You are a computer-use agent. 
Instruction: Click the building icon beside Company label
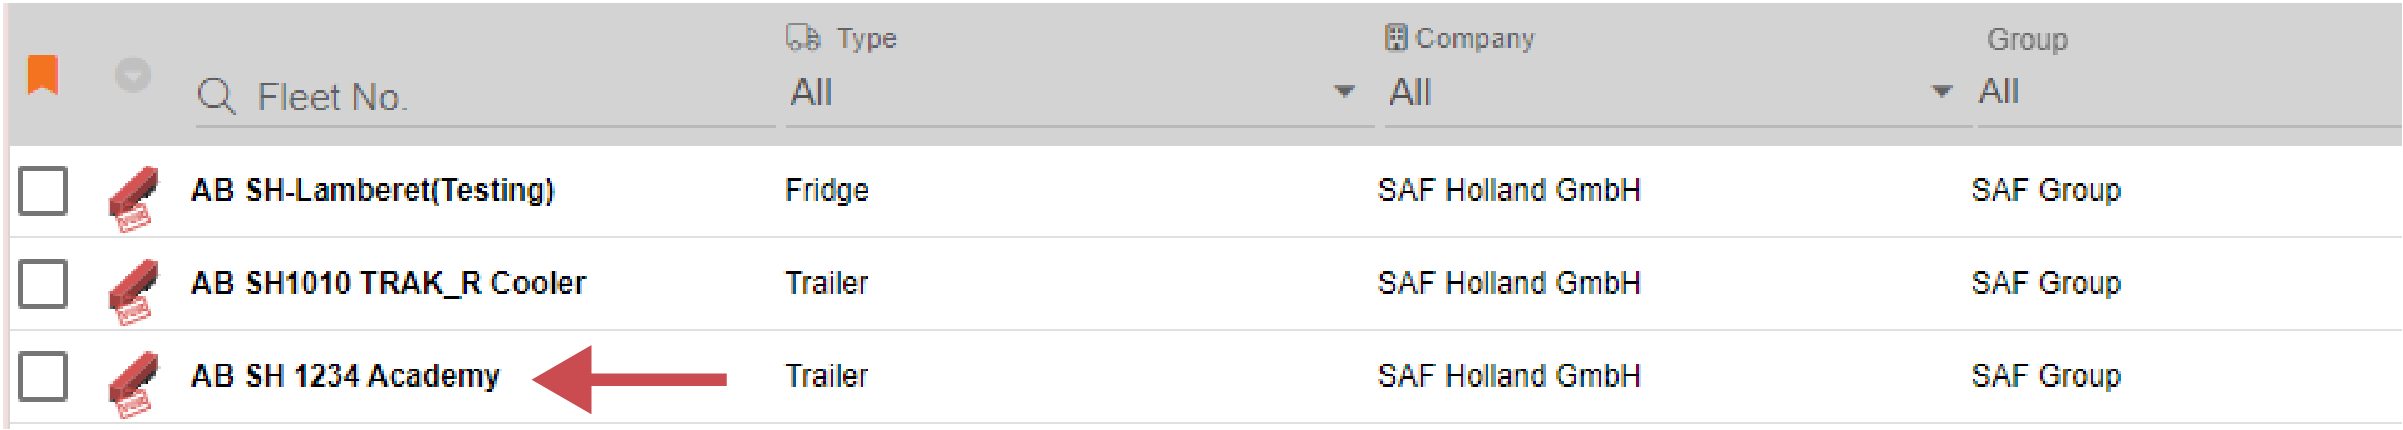pyautogui.click(x=1396, y=38)
